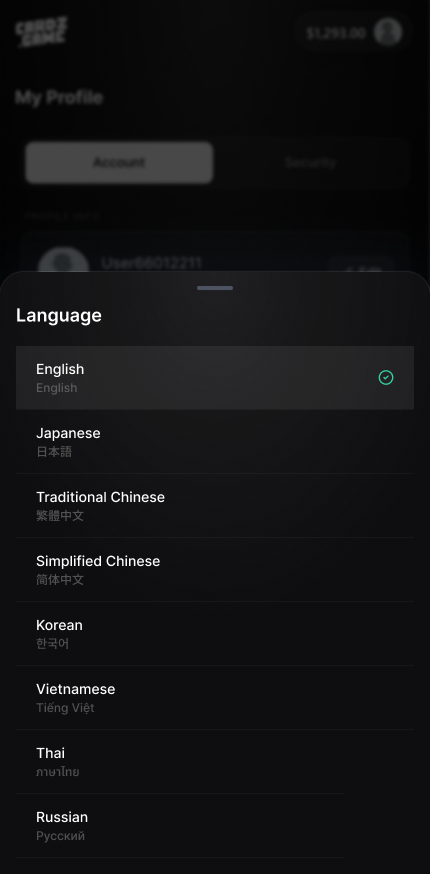Click the app logo in the top corner
430x874 pixels.
pos(41,32)
